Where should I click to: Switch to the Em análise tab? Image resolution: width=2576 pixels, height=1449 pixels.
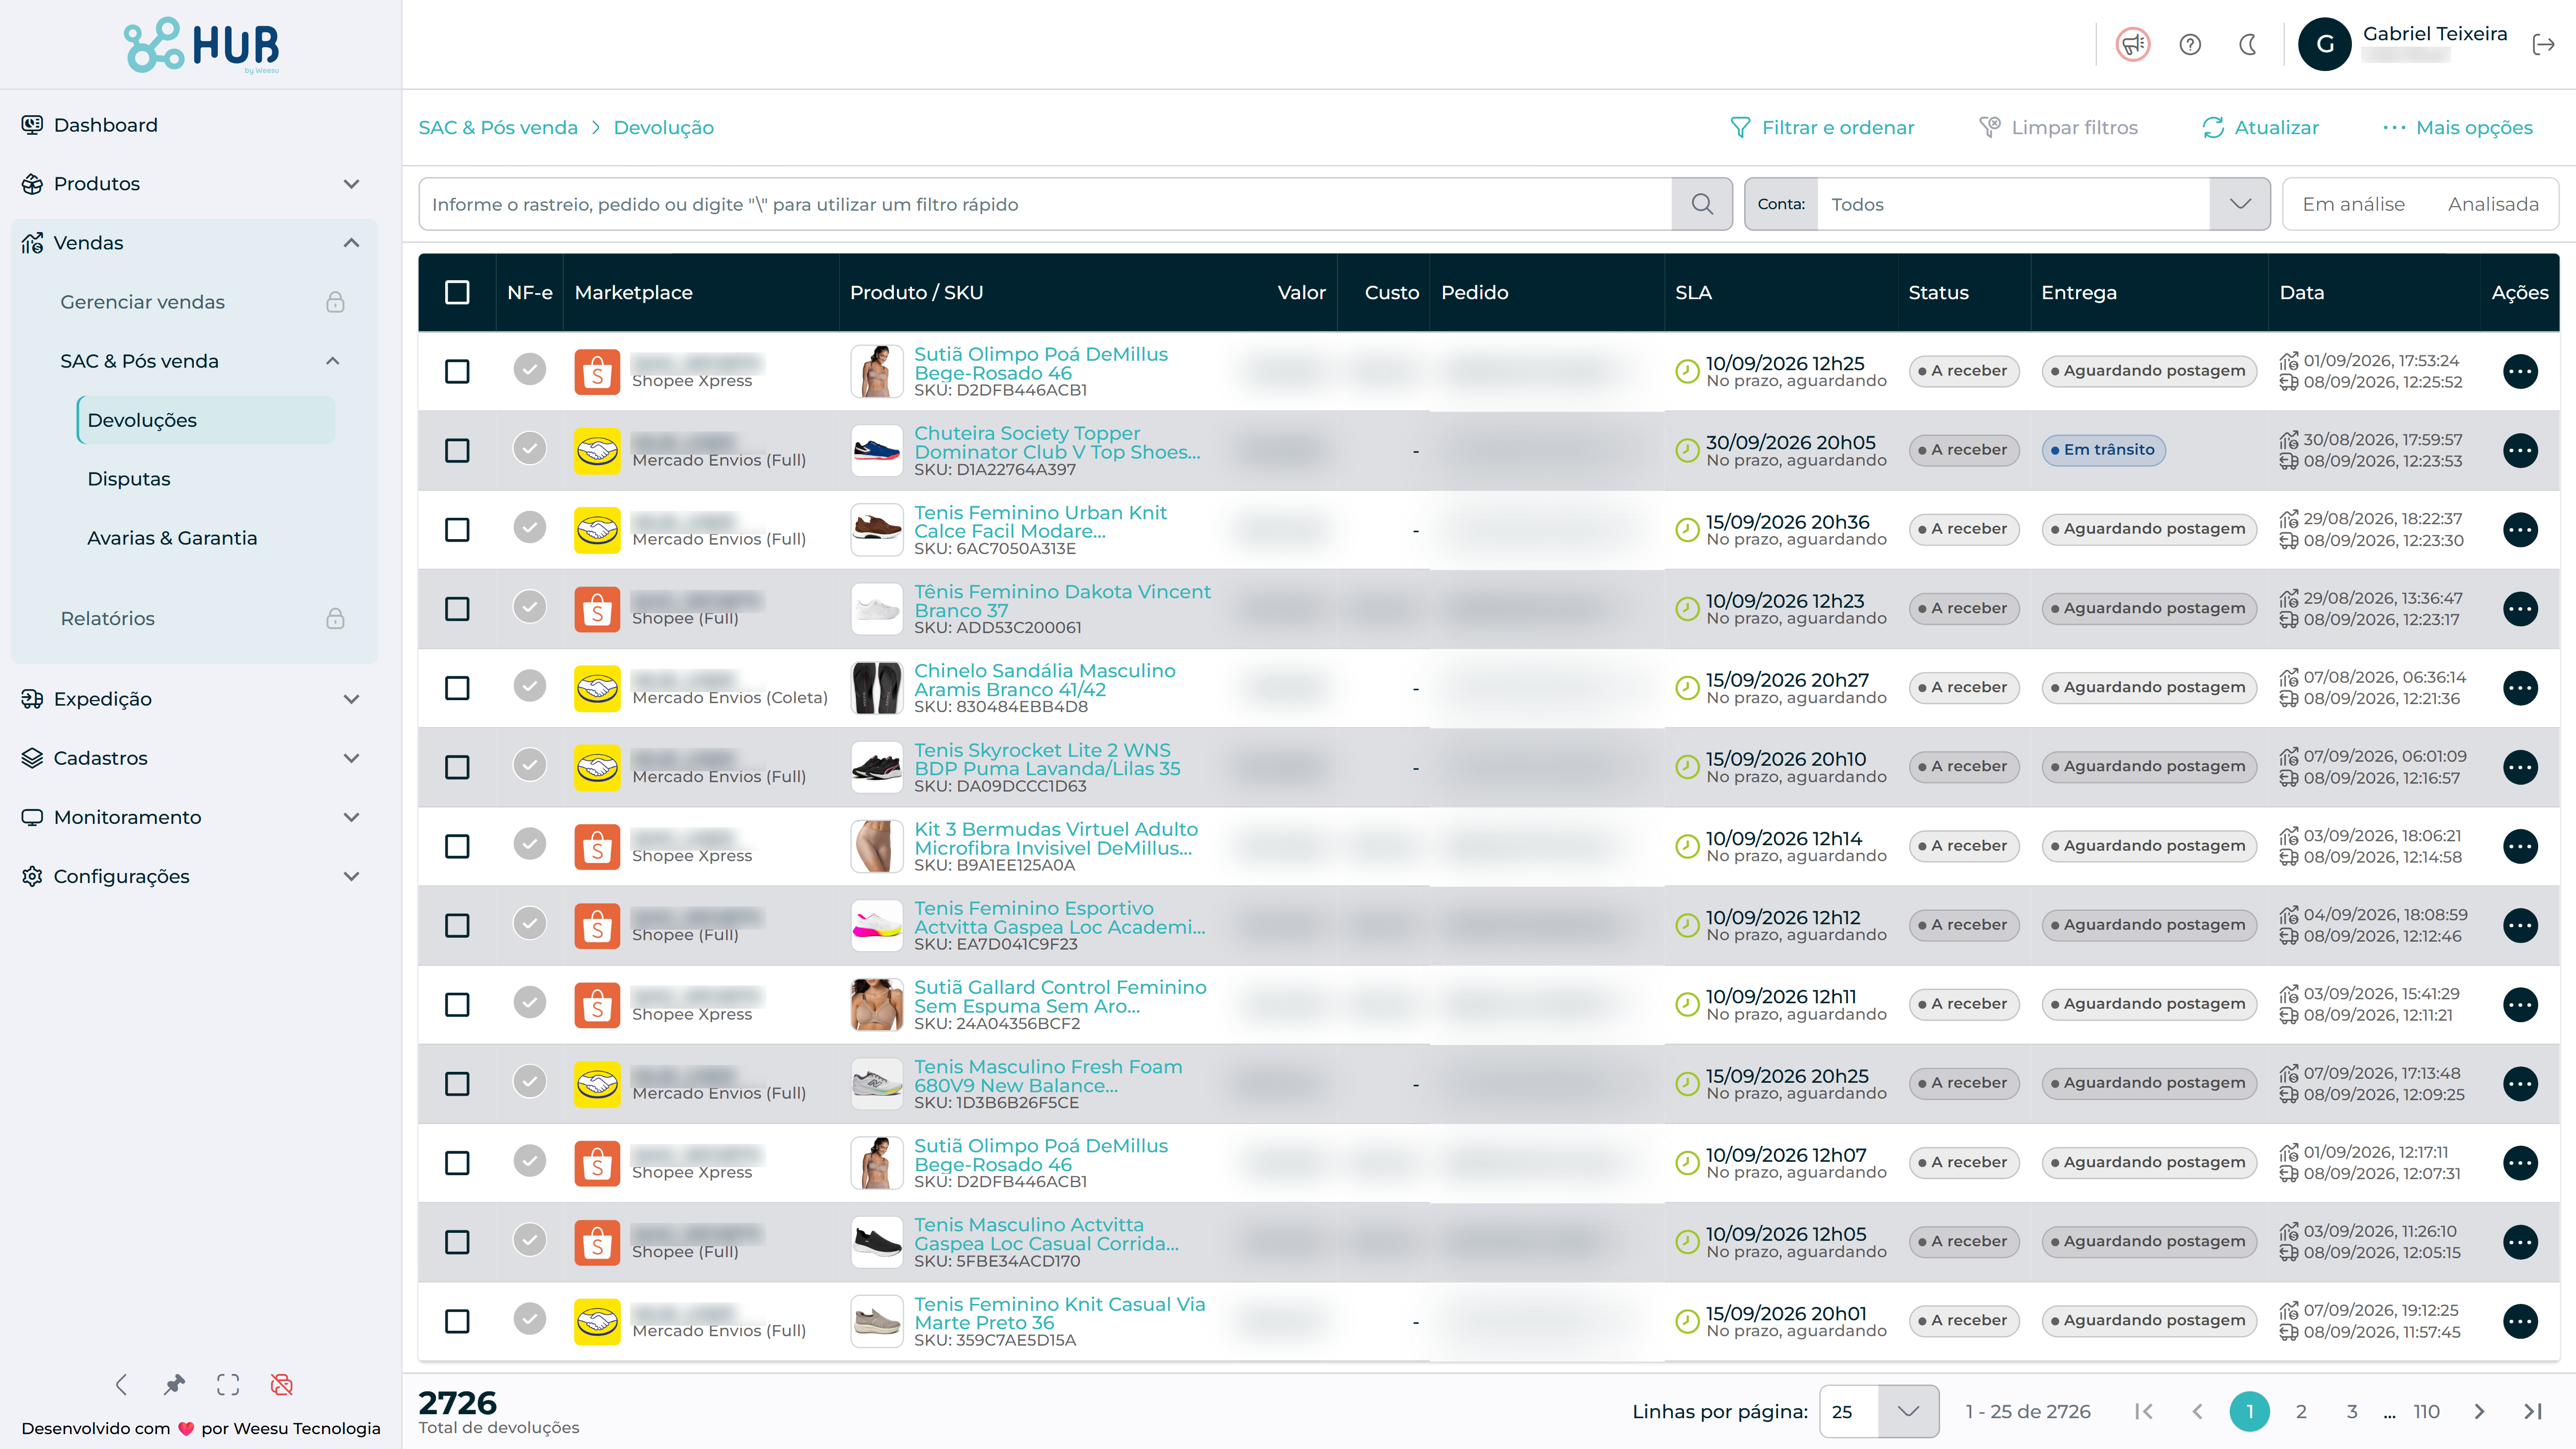click(2353, 204)
